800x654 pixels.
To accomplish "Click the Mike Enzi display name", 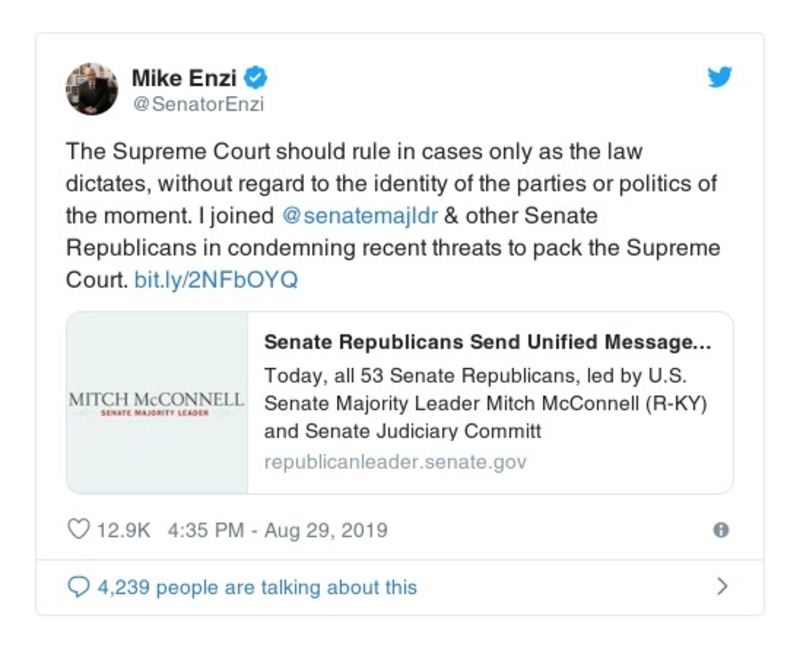I will [x=185, y=77].
